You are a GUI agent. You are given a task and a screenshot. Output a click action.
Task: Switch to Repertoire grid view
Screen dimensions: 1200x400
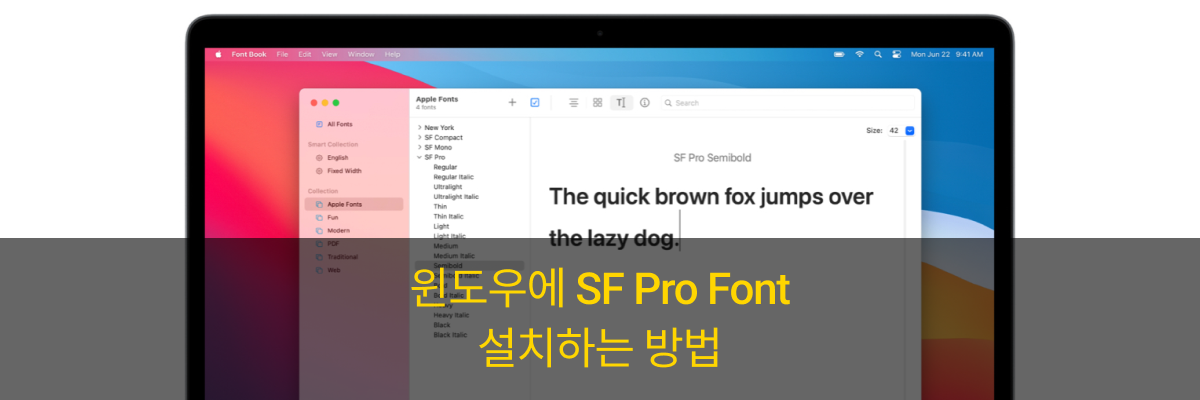coord(597,102)
